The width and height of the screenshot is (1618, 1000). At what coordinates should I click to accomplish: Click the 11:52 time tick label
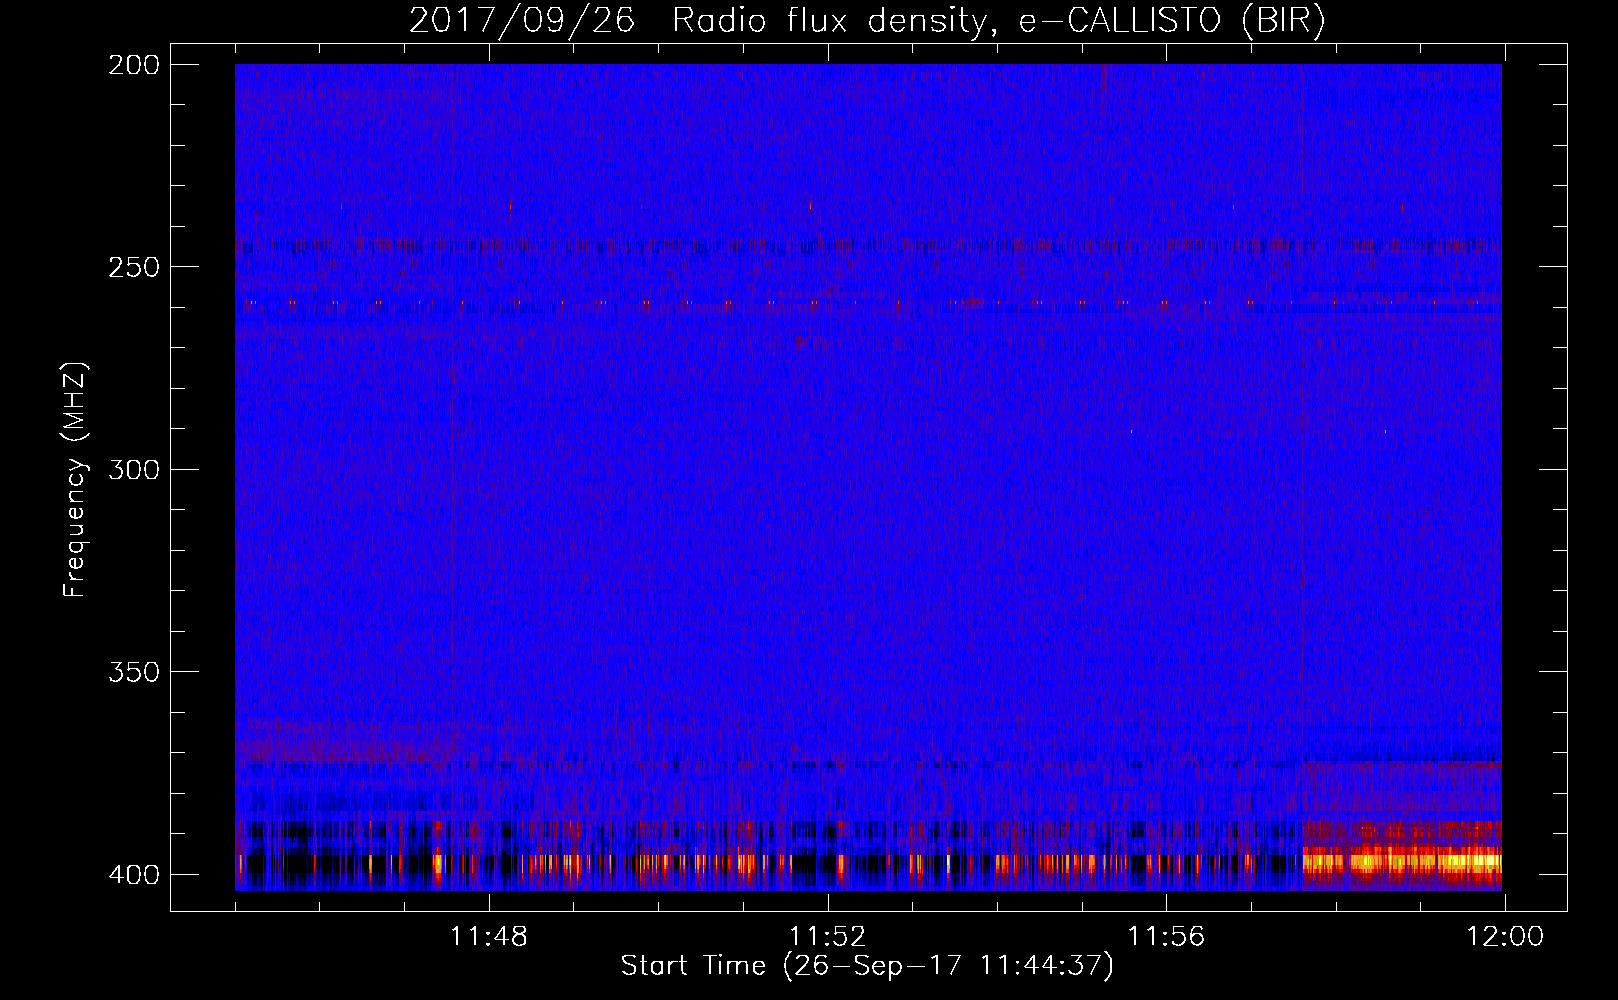pyautogui.click(x=828, y=937)
